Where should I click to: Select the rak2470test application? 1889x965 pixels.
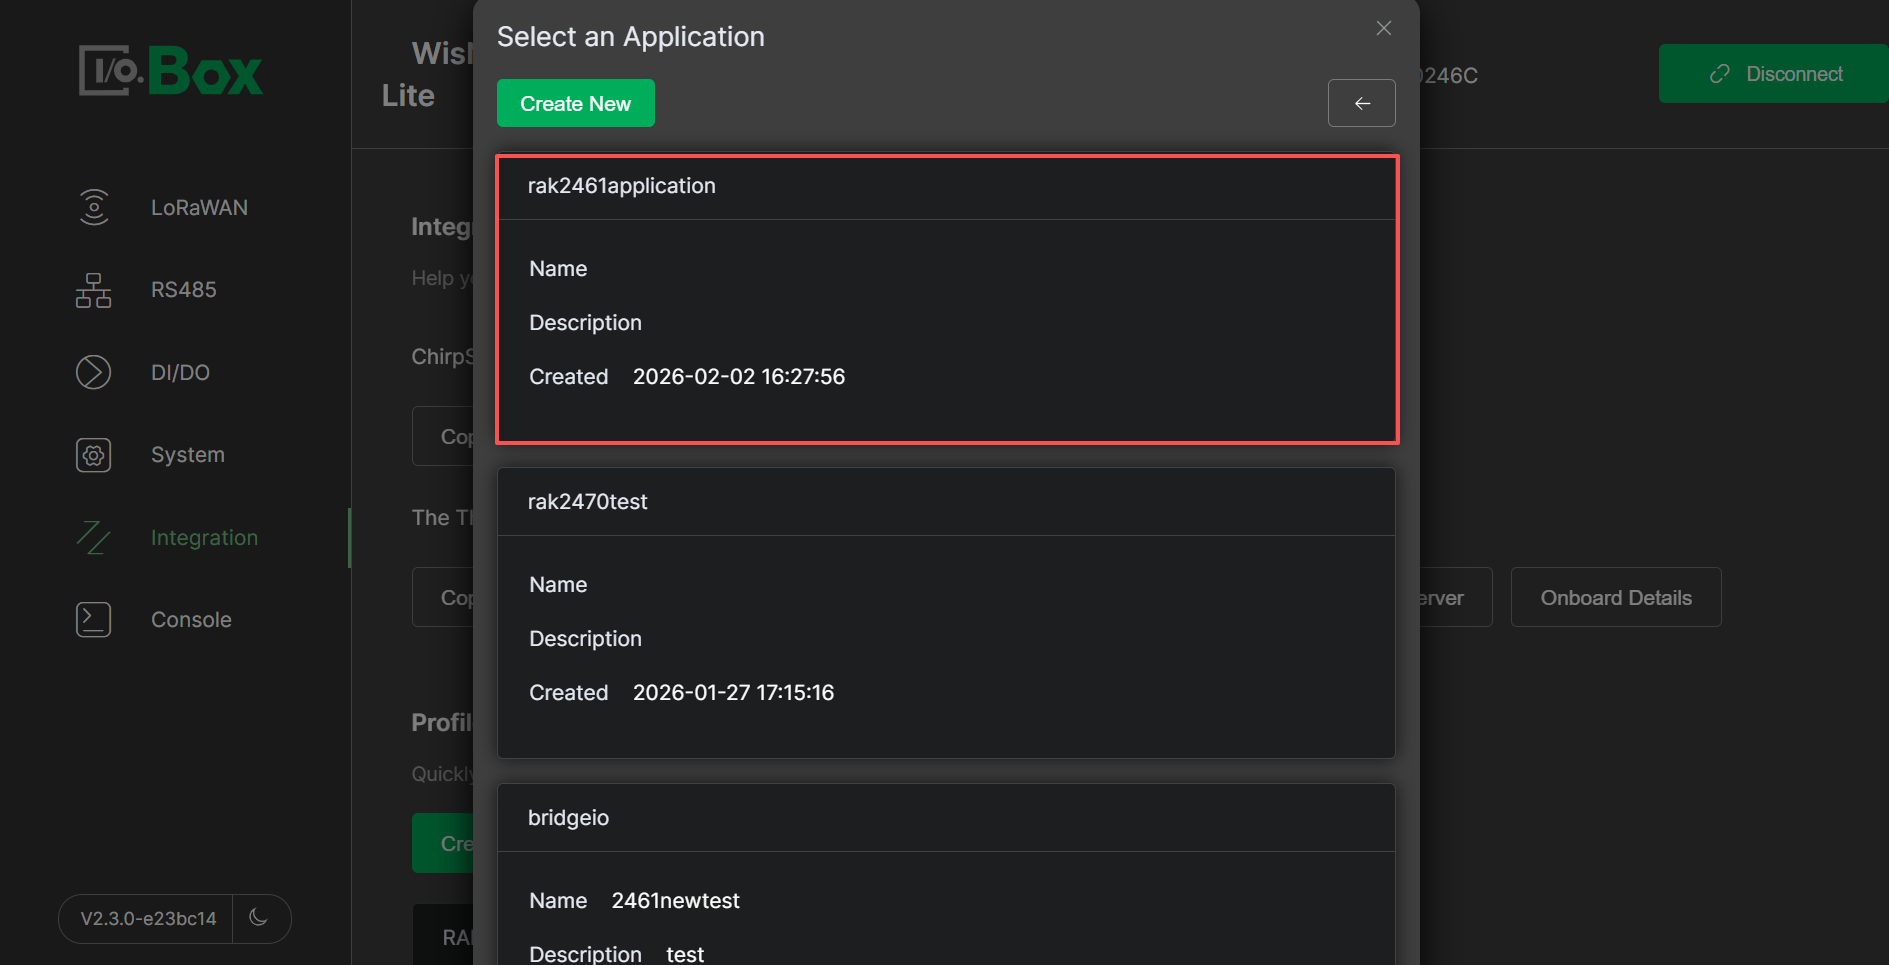point(946,612)
